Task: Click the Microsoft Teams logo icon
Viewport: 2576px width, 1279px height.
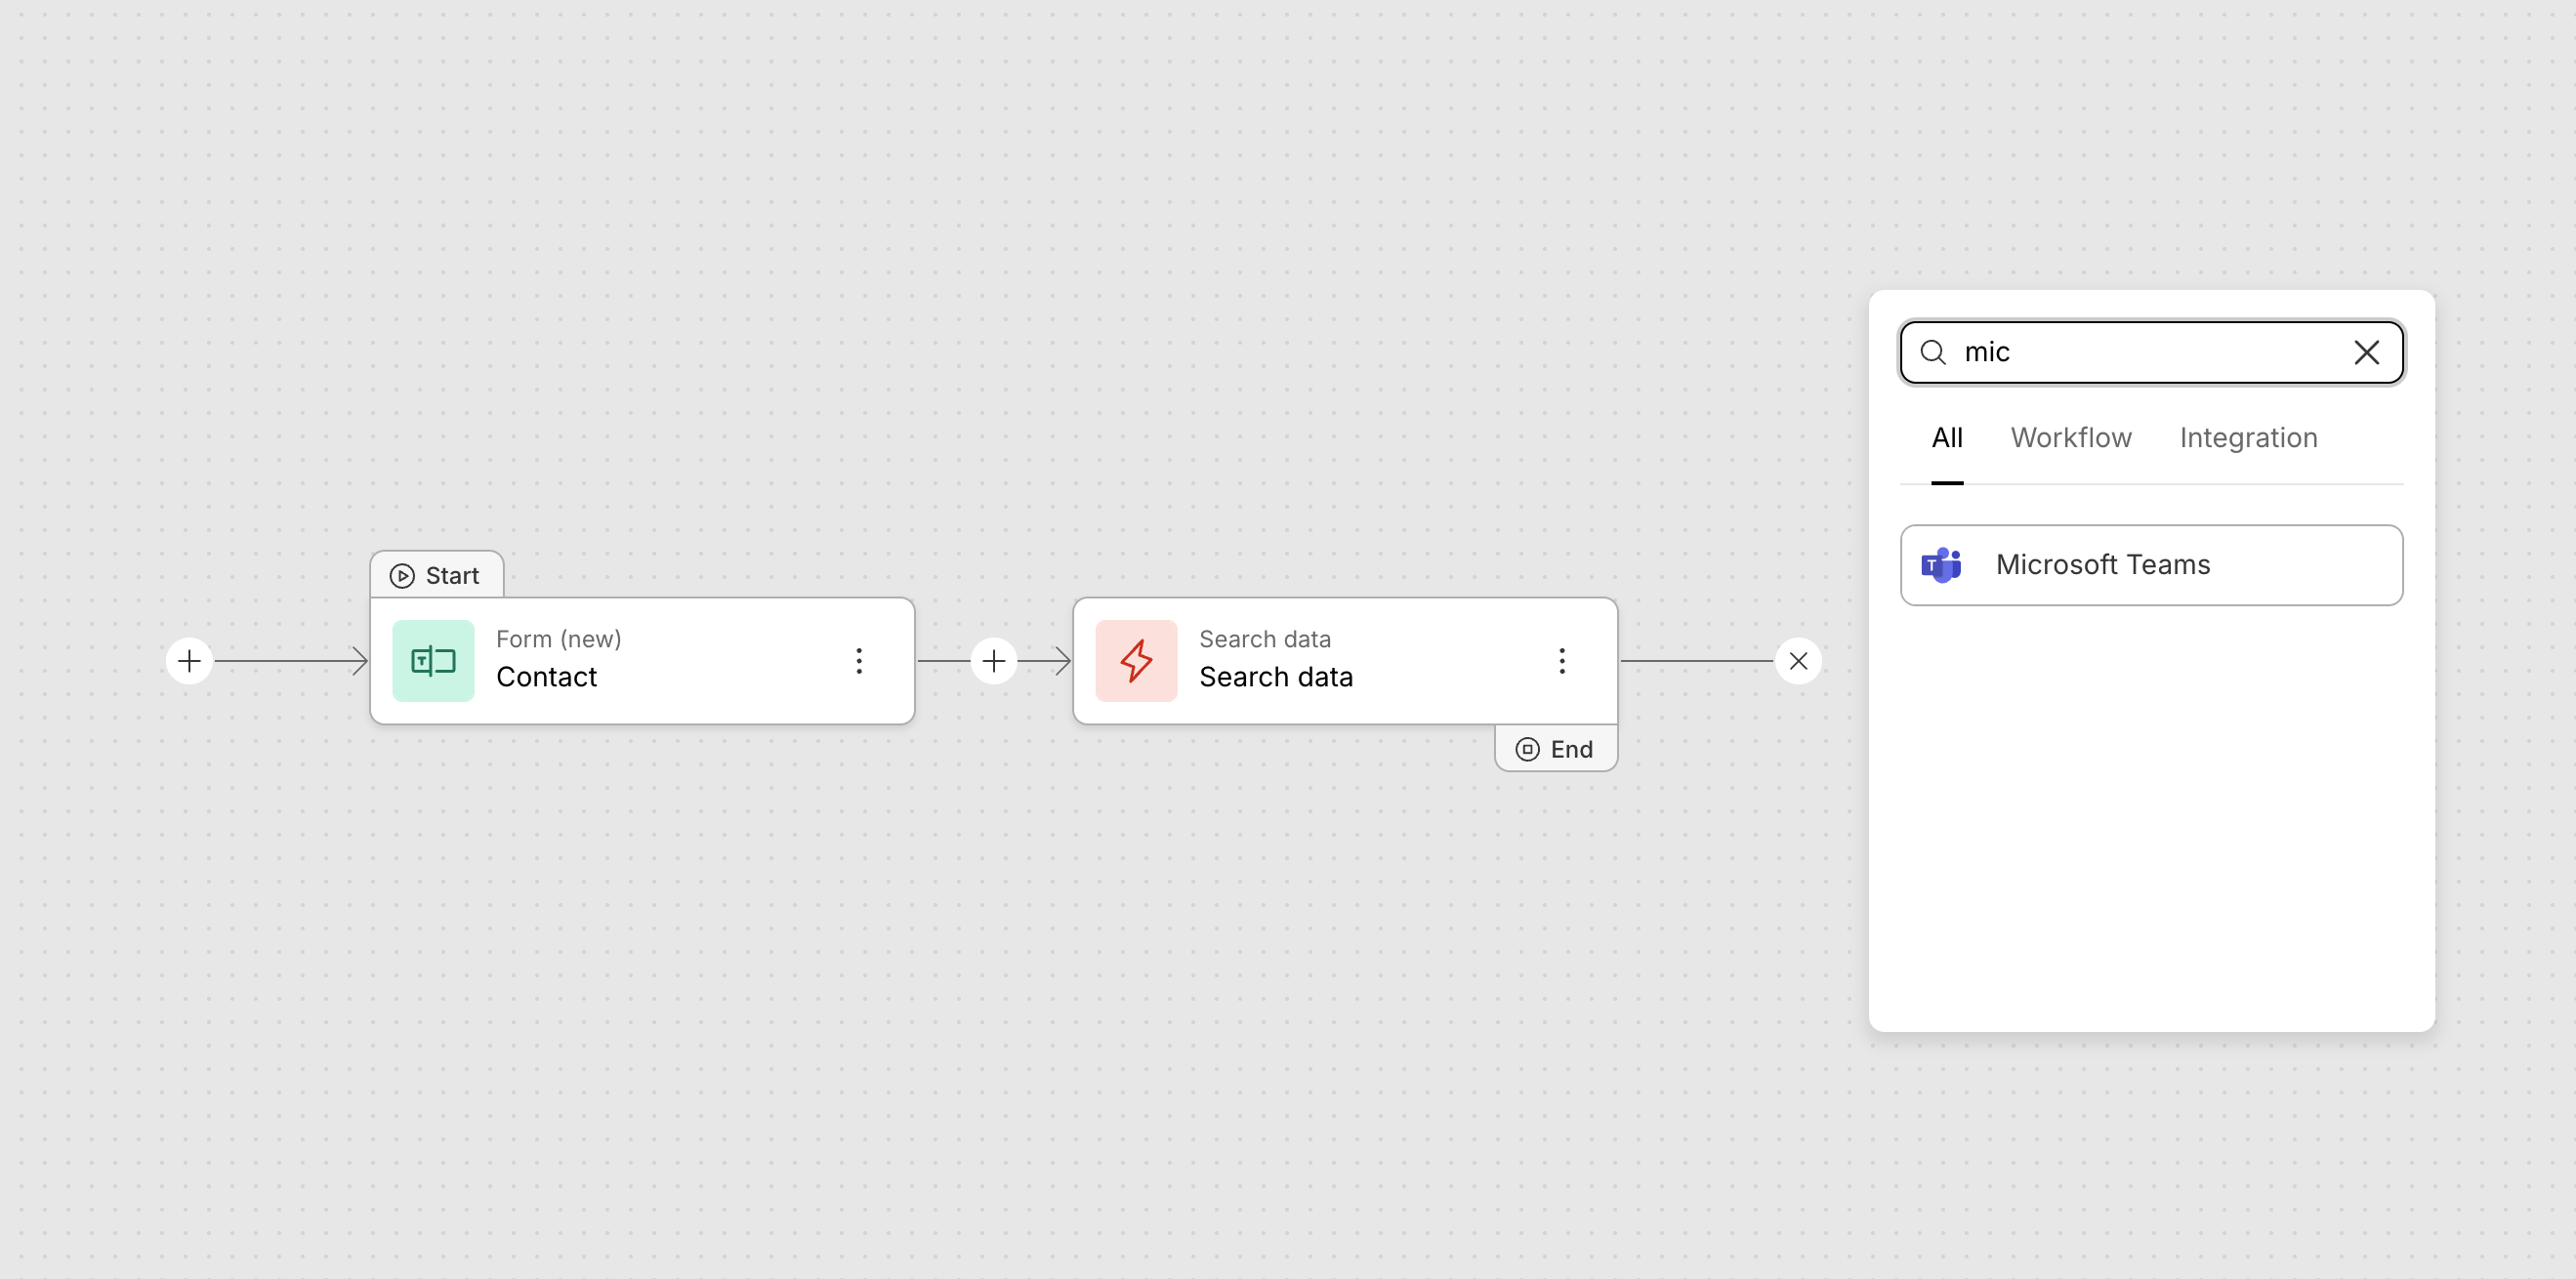Action: click(x=1941, y=565)
